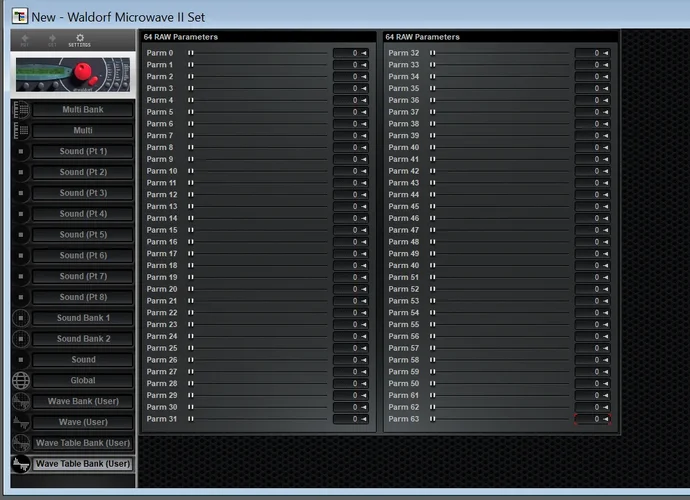Click the Parm 21 label
Image resolution: width=690 pixels, height=500 pixels.
coord(161,301)
